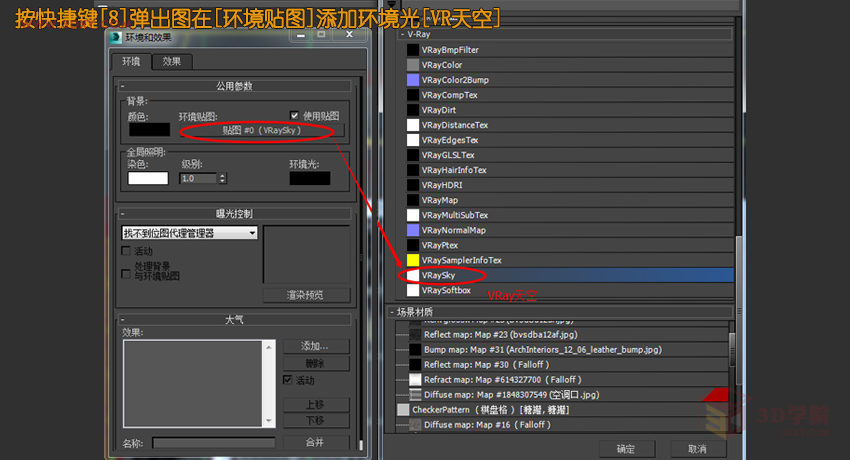Click the VRayGLSLTex swatch icon
Viewport: 850px width, 460px height.
pos(413,155)
